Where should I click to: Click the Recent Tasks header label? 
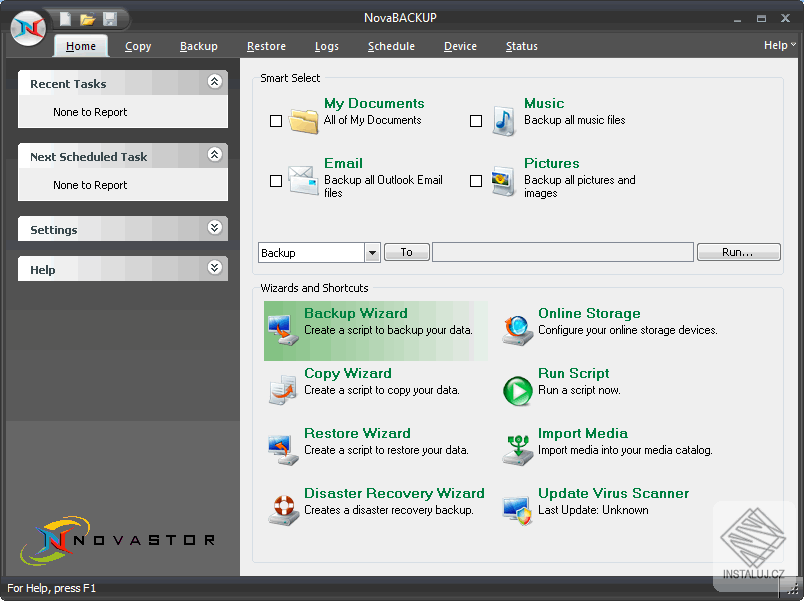point(68,84)
